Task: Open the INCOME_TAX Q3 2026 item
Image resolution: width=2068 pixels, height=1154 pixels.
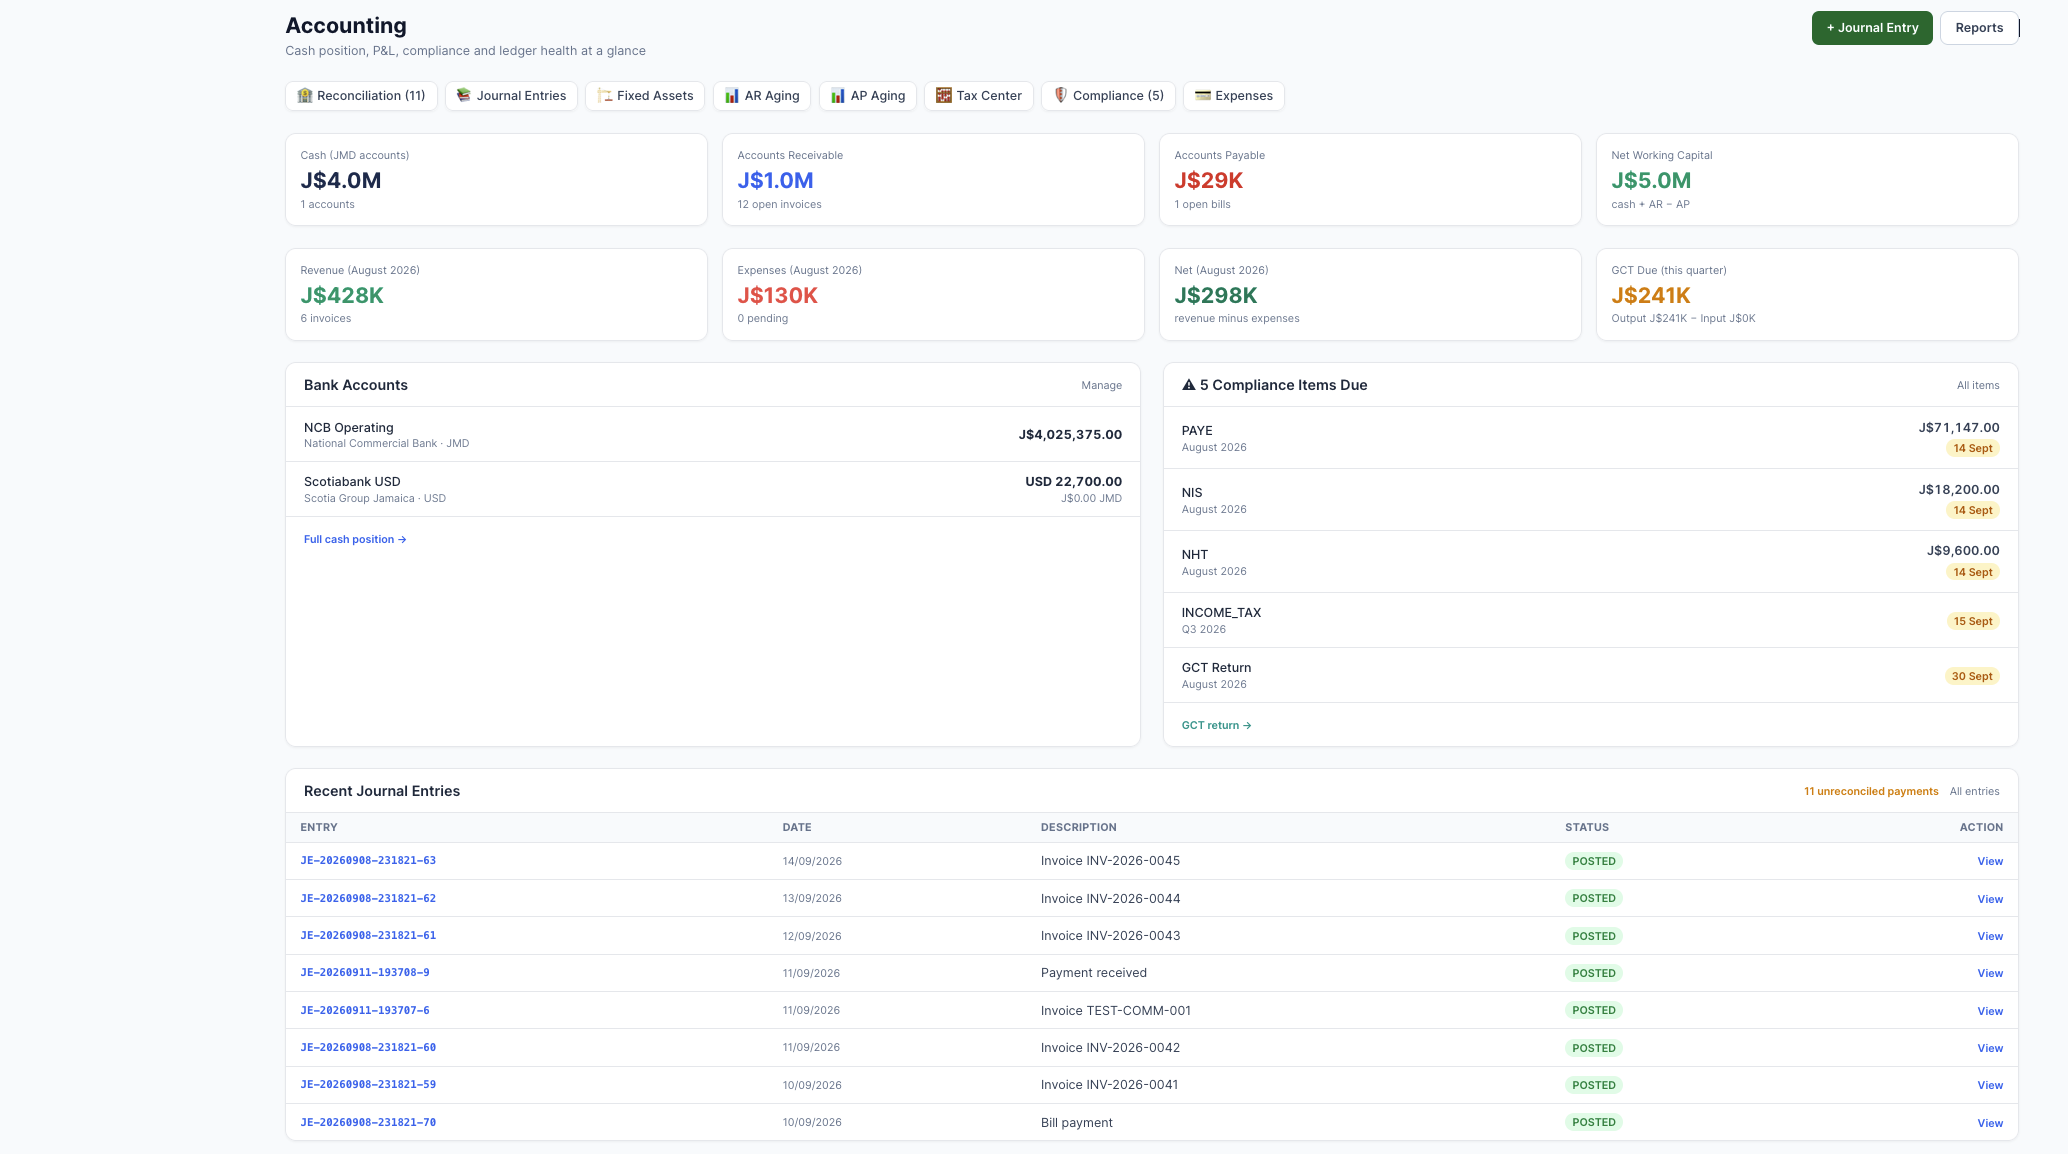Action: [x=1590, y=620]
